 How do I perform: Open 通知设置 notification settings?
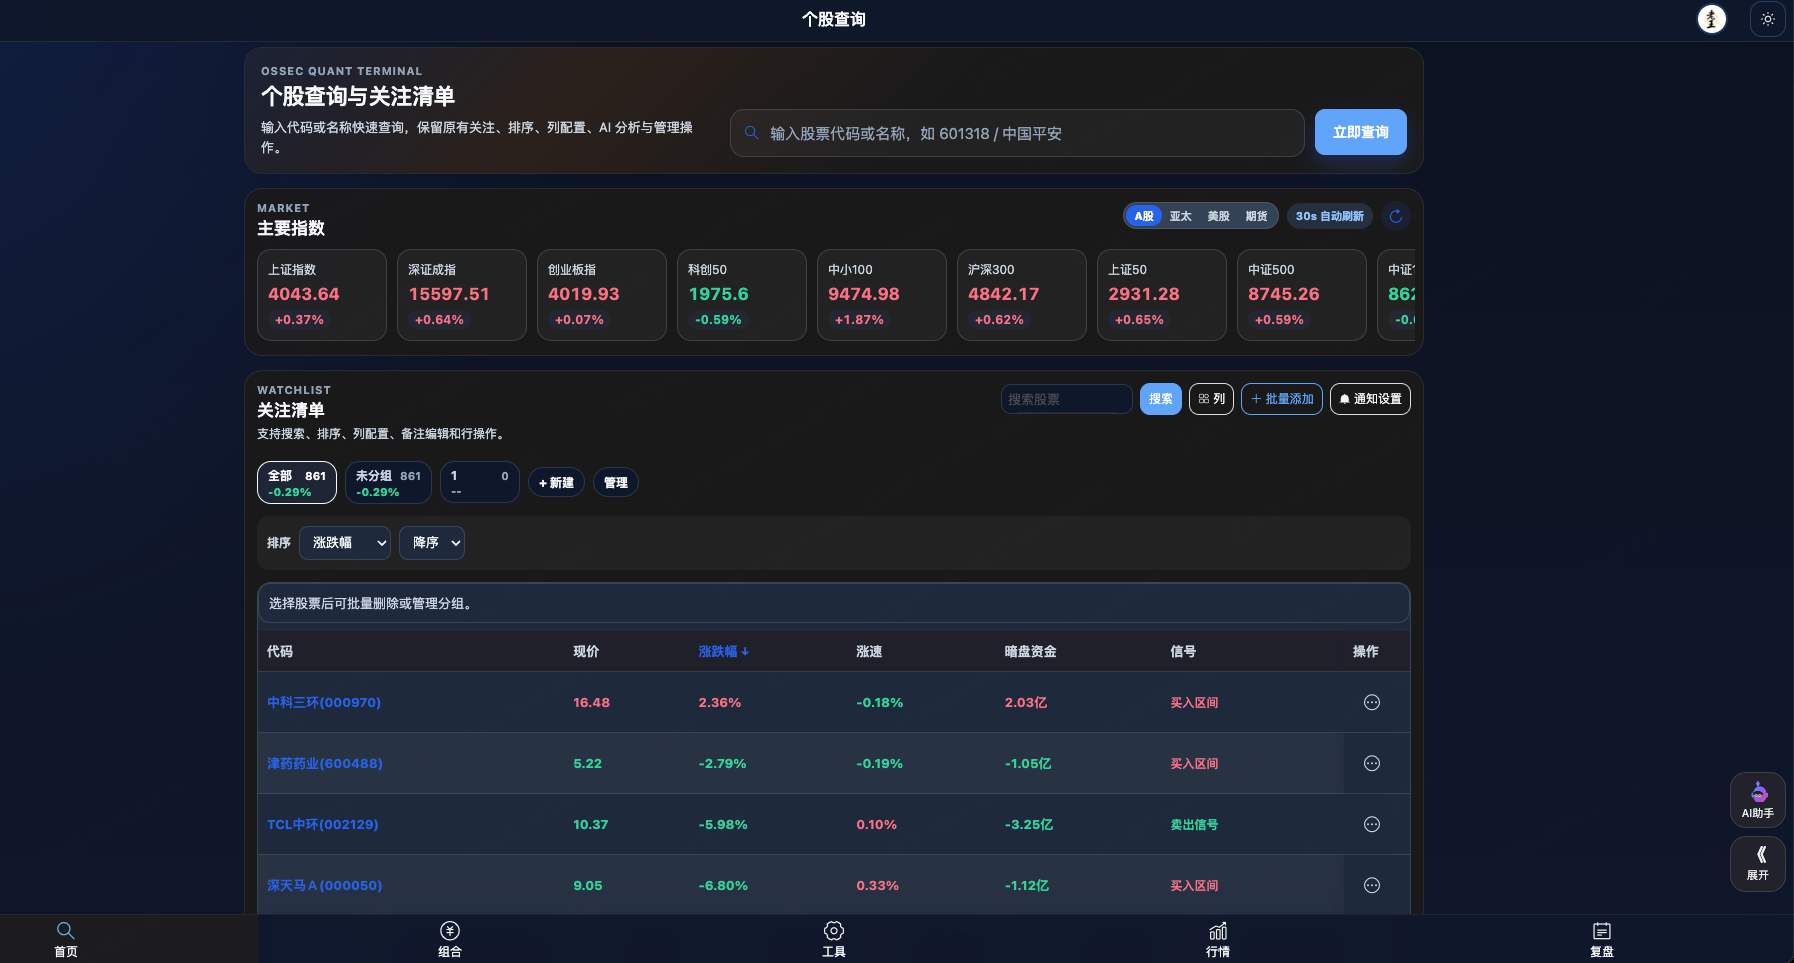(1370, 399)
